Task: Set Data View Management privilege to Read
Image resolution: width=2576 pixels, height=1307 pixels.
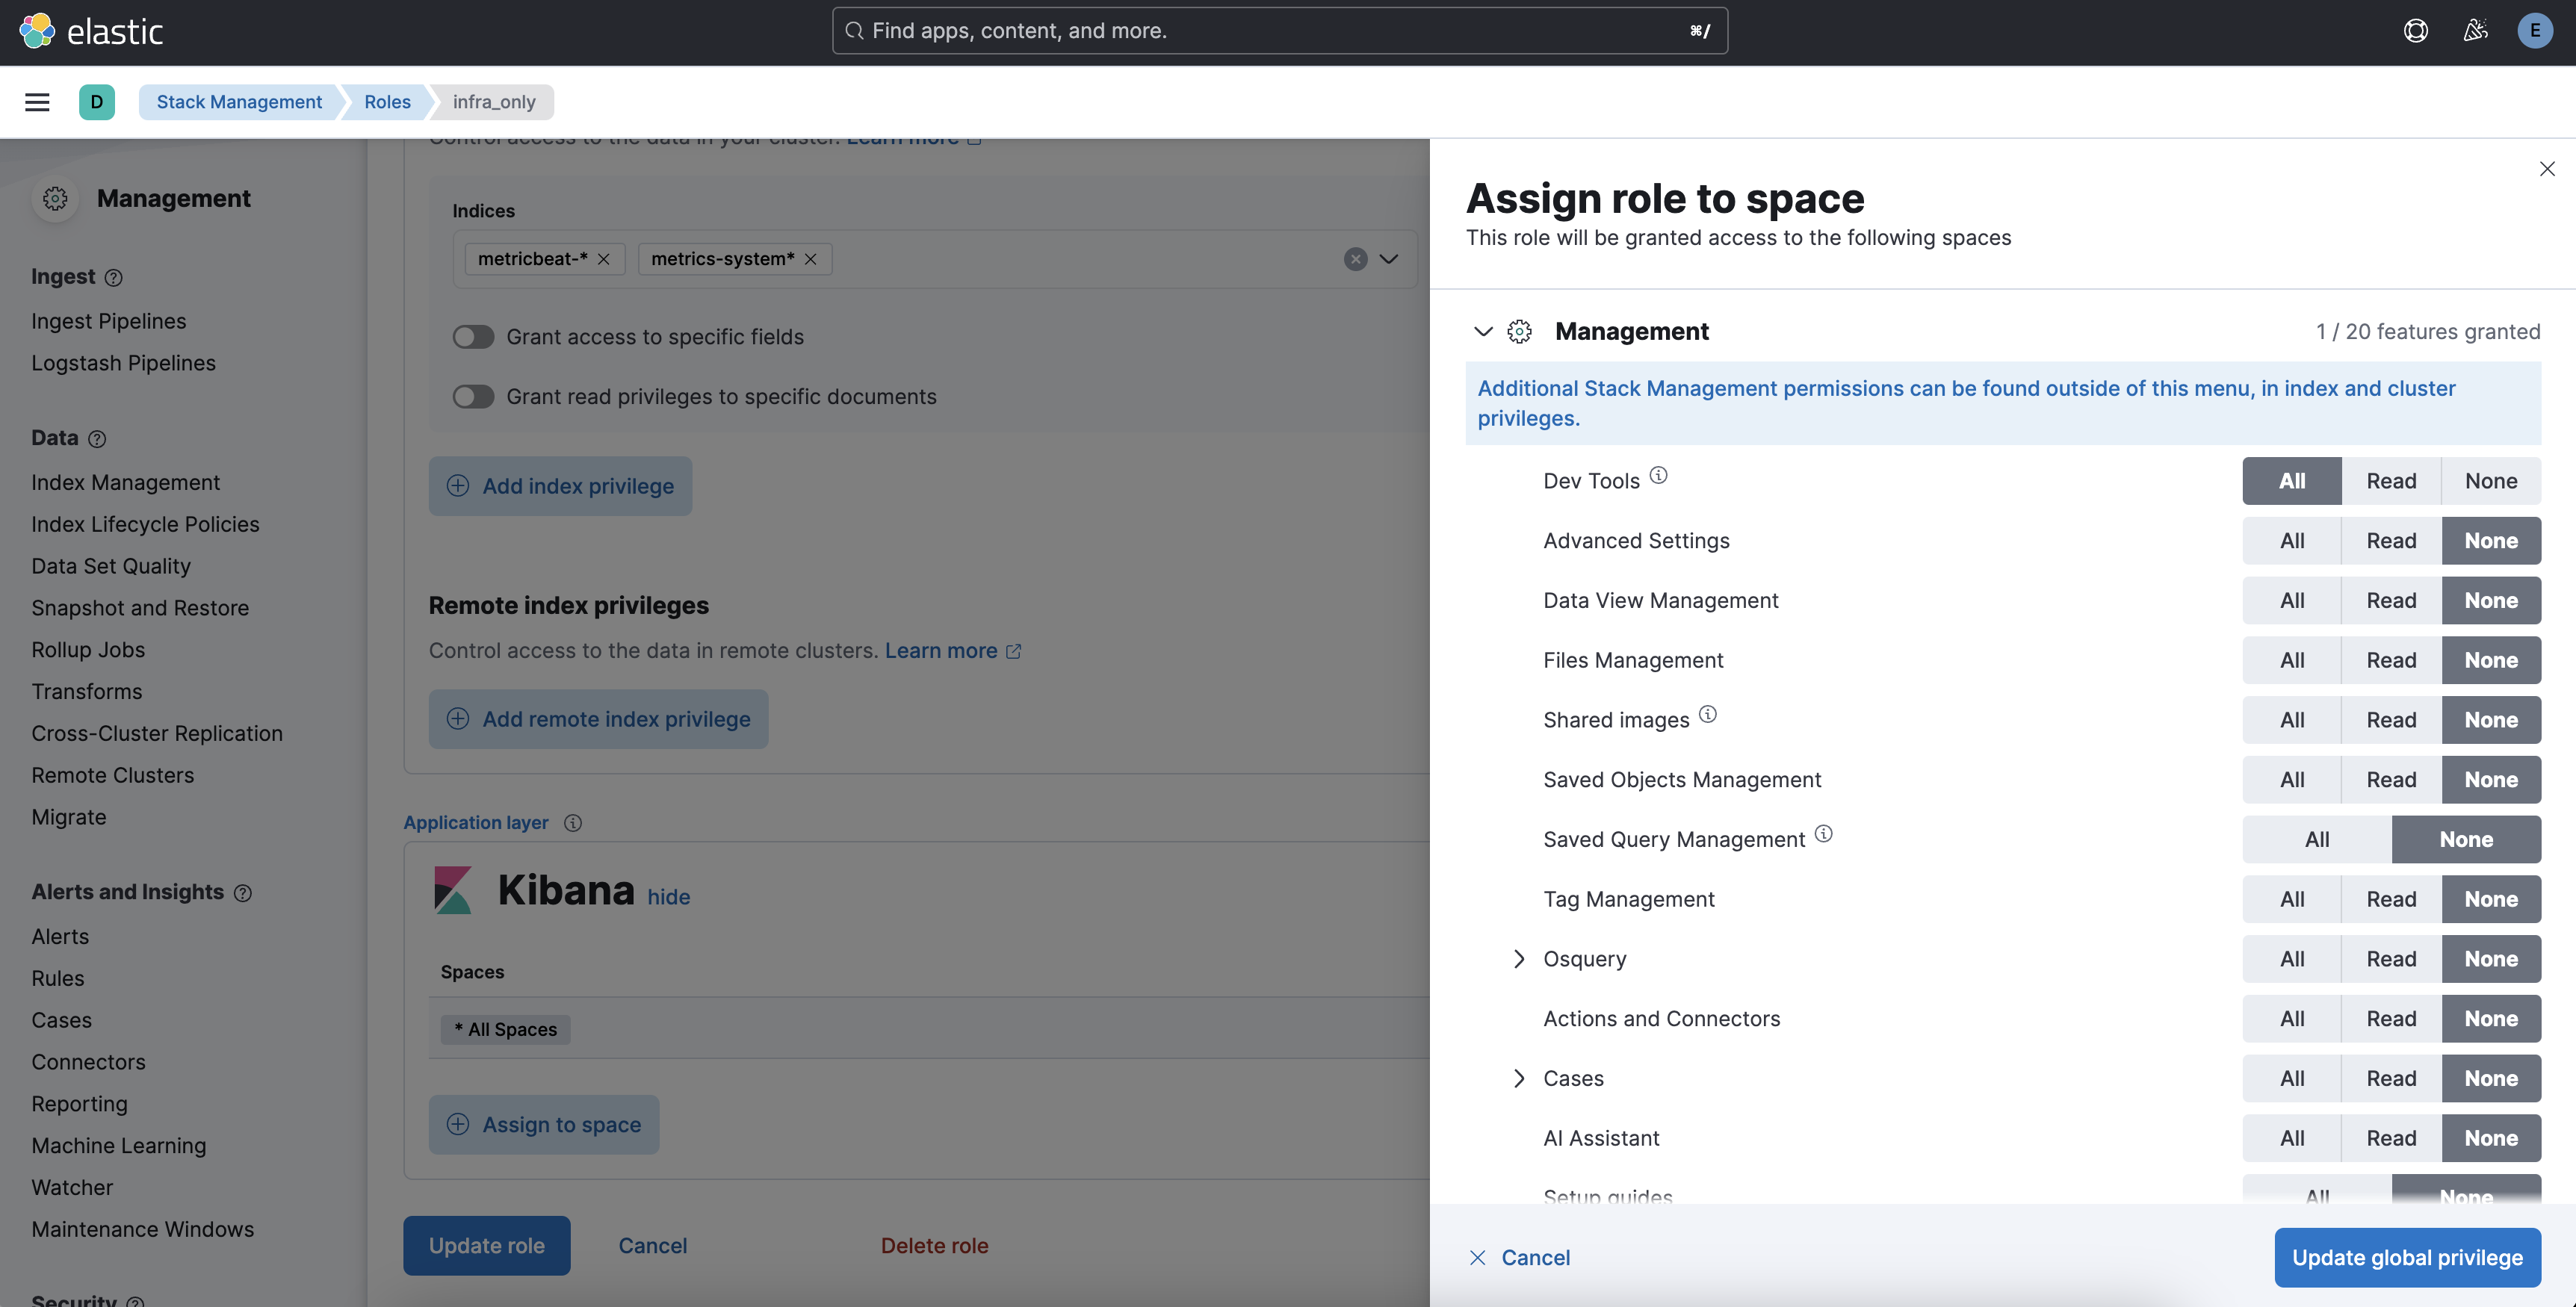Action: (2391, 601)
